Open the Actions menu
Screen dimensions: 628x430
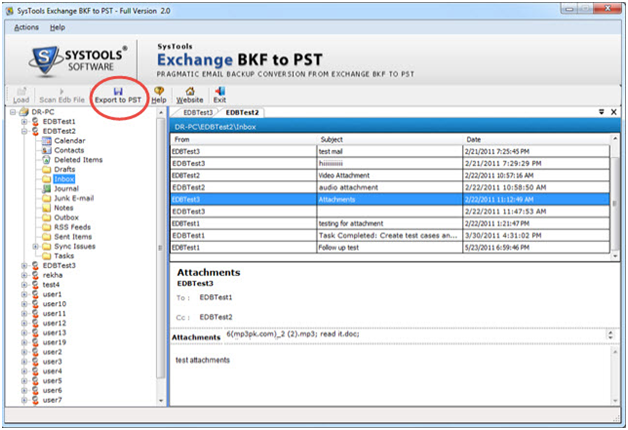click(x=26, y=28)
